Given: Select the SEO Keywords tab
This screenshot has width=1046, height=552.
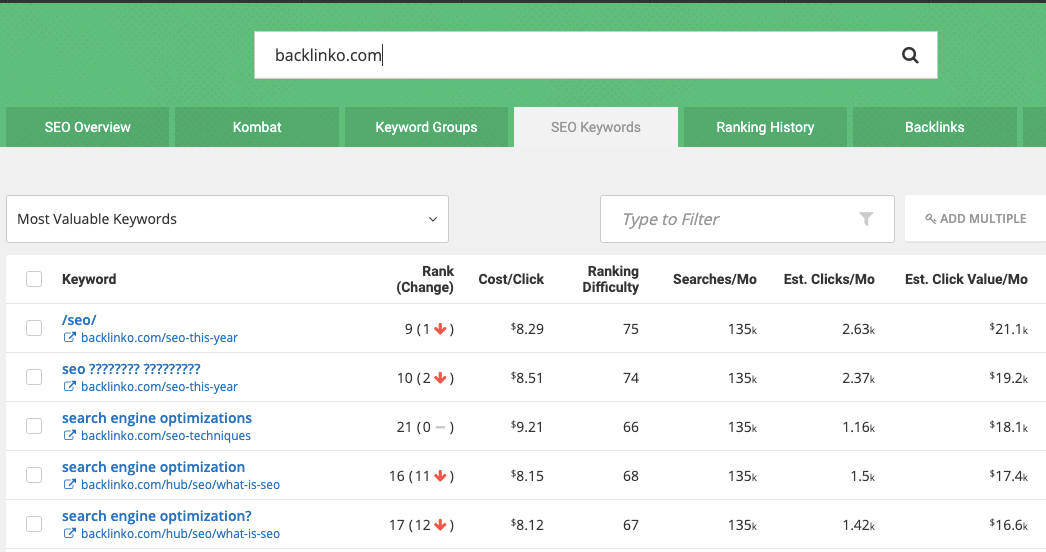Looking at the screenshot, I should coord(596,127).
